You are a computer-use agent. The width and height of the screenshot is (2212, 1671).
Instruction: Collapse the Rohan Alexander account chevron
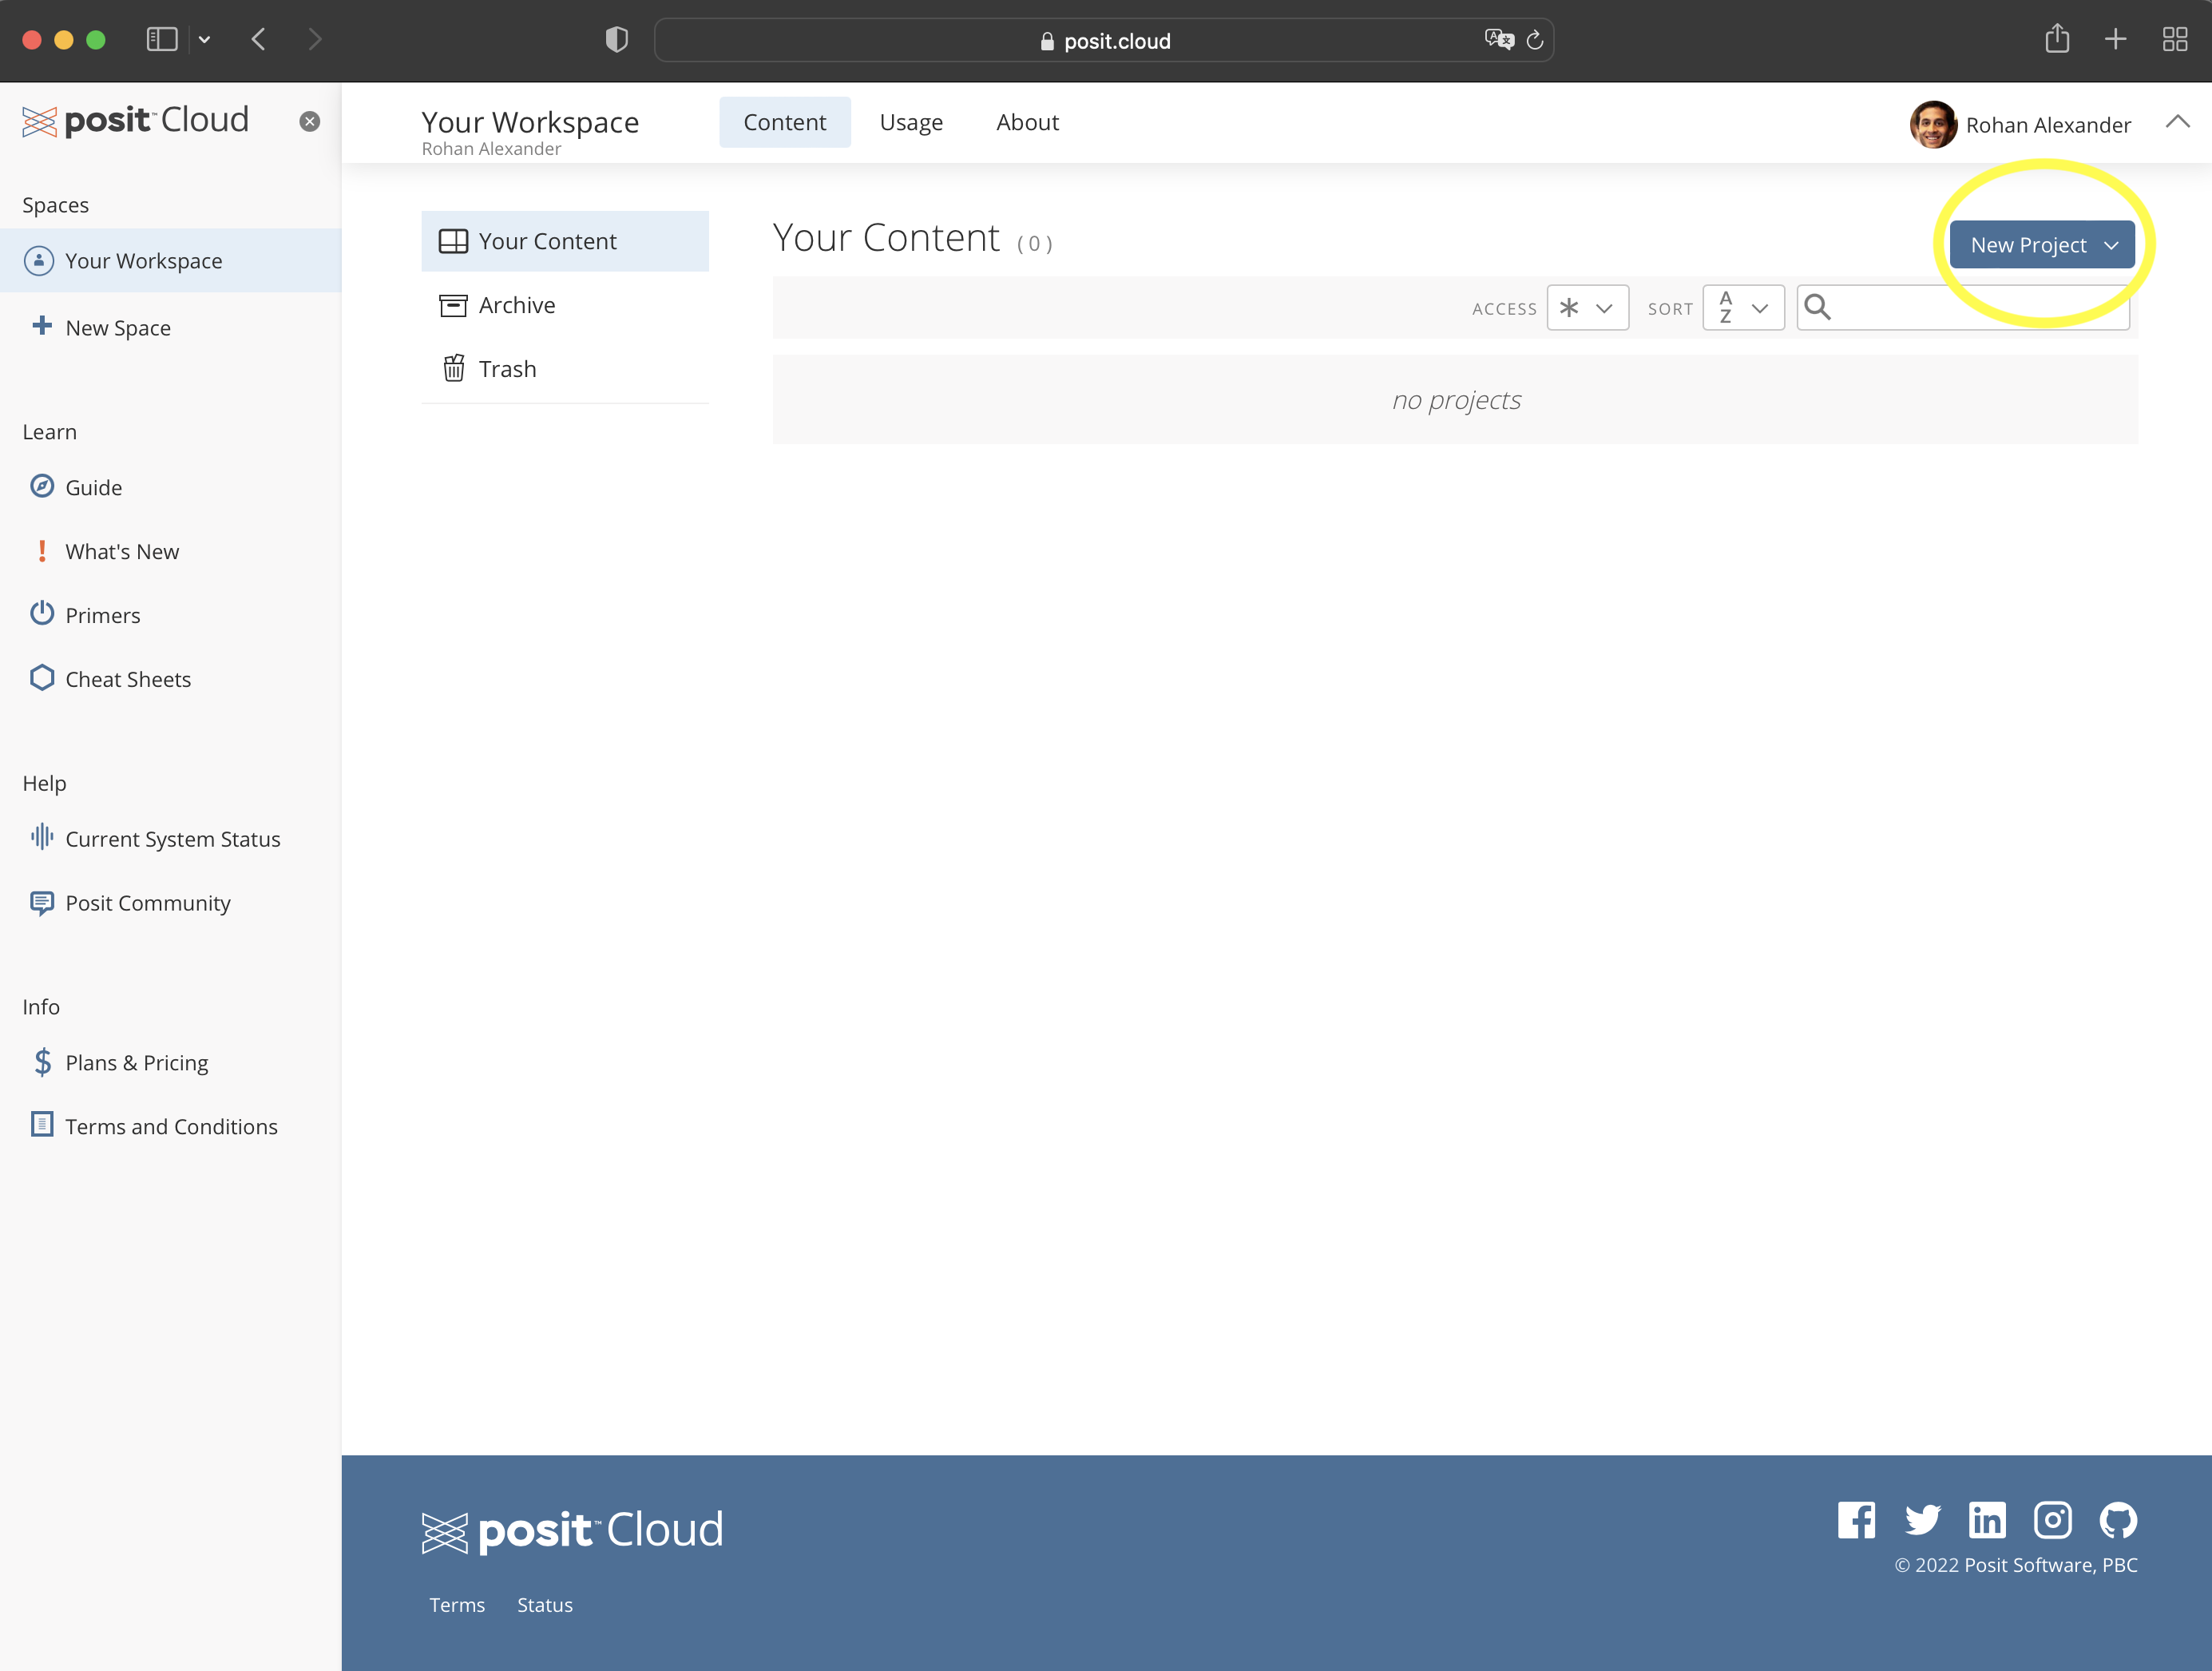tap(2177, 122)
